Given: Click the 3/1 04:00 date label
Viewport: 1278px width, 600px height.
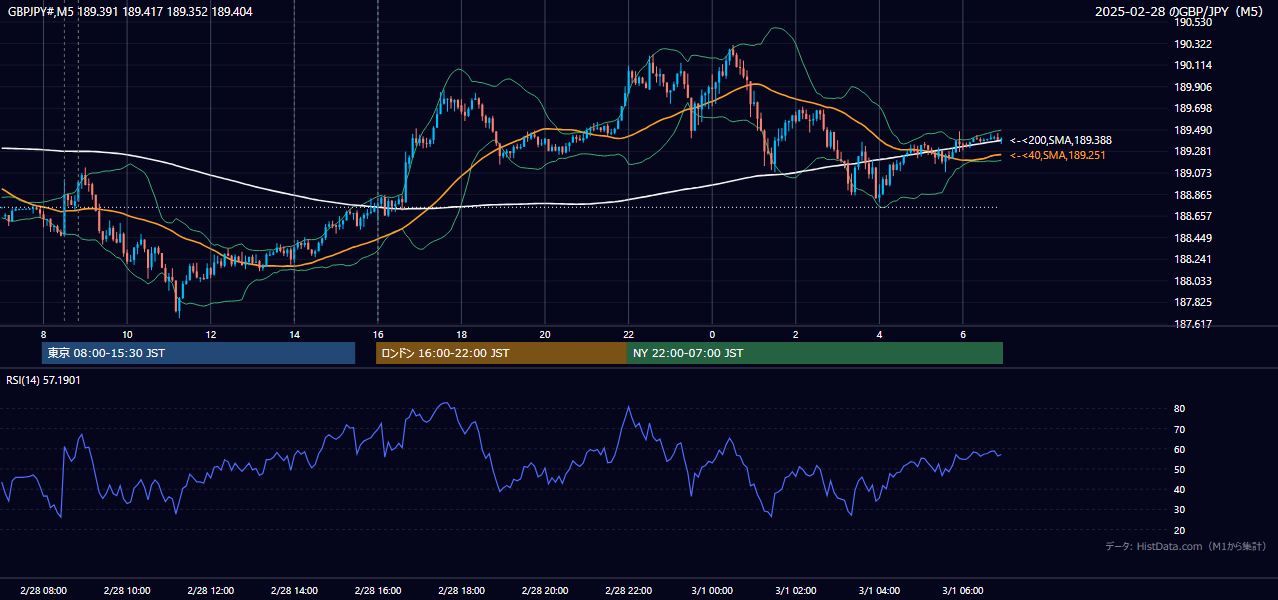Looking at the screenshot, I should tap(879, 590).
